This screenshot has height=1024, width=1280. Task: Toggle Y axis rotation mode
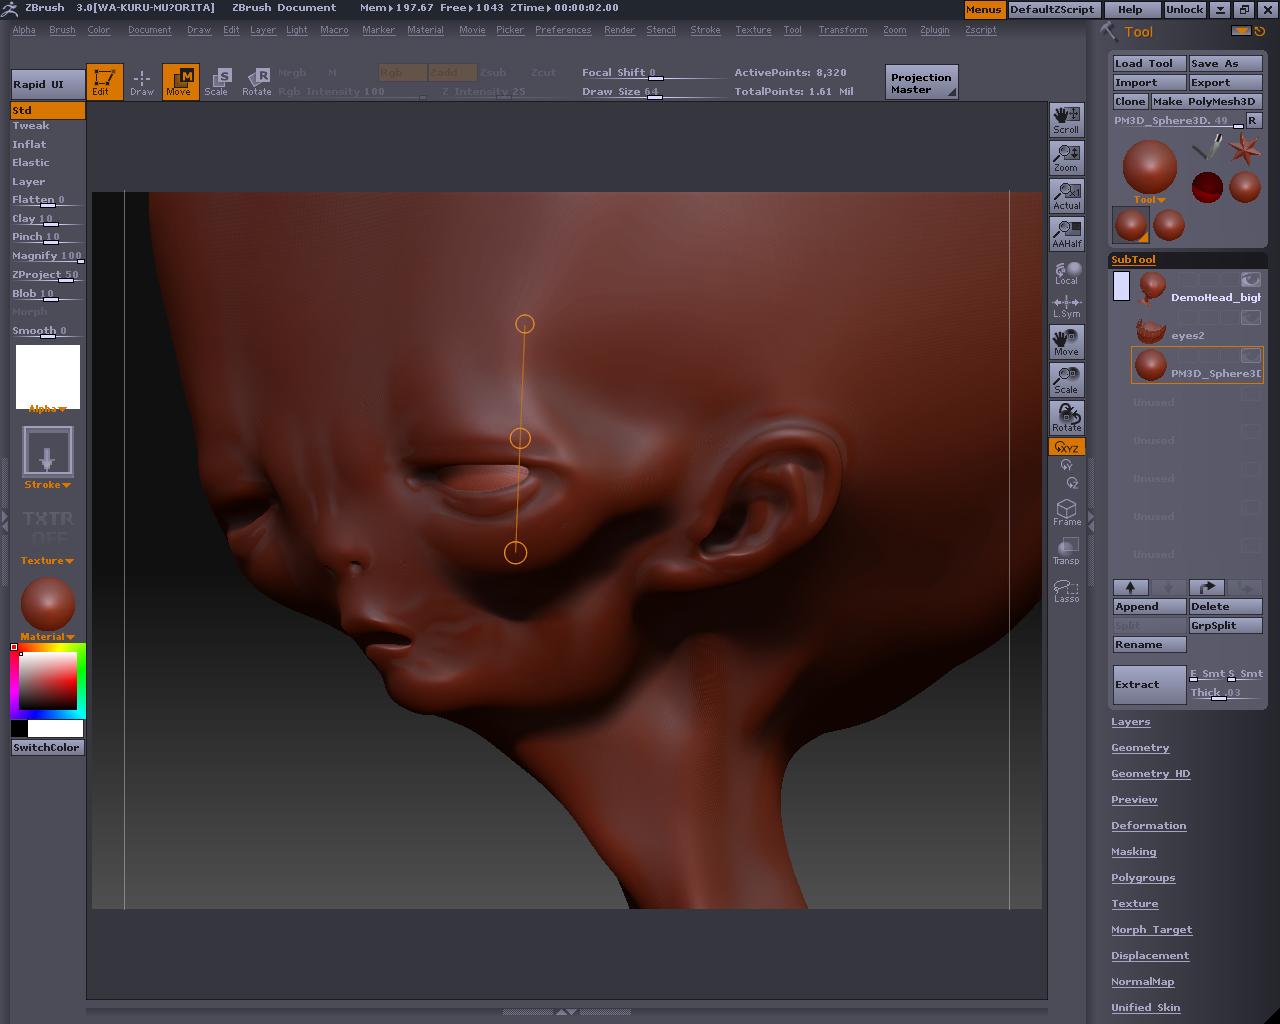click(1066, 465)
